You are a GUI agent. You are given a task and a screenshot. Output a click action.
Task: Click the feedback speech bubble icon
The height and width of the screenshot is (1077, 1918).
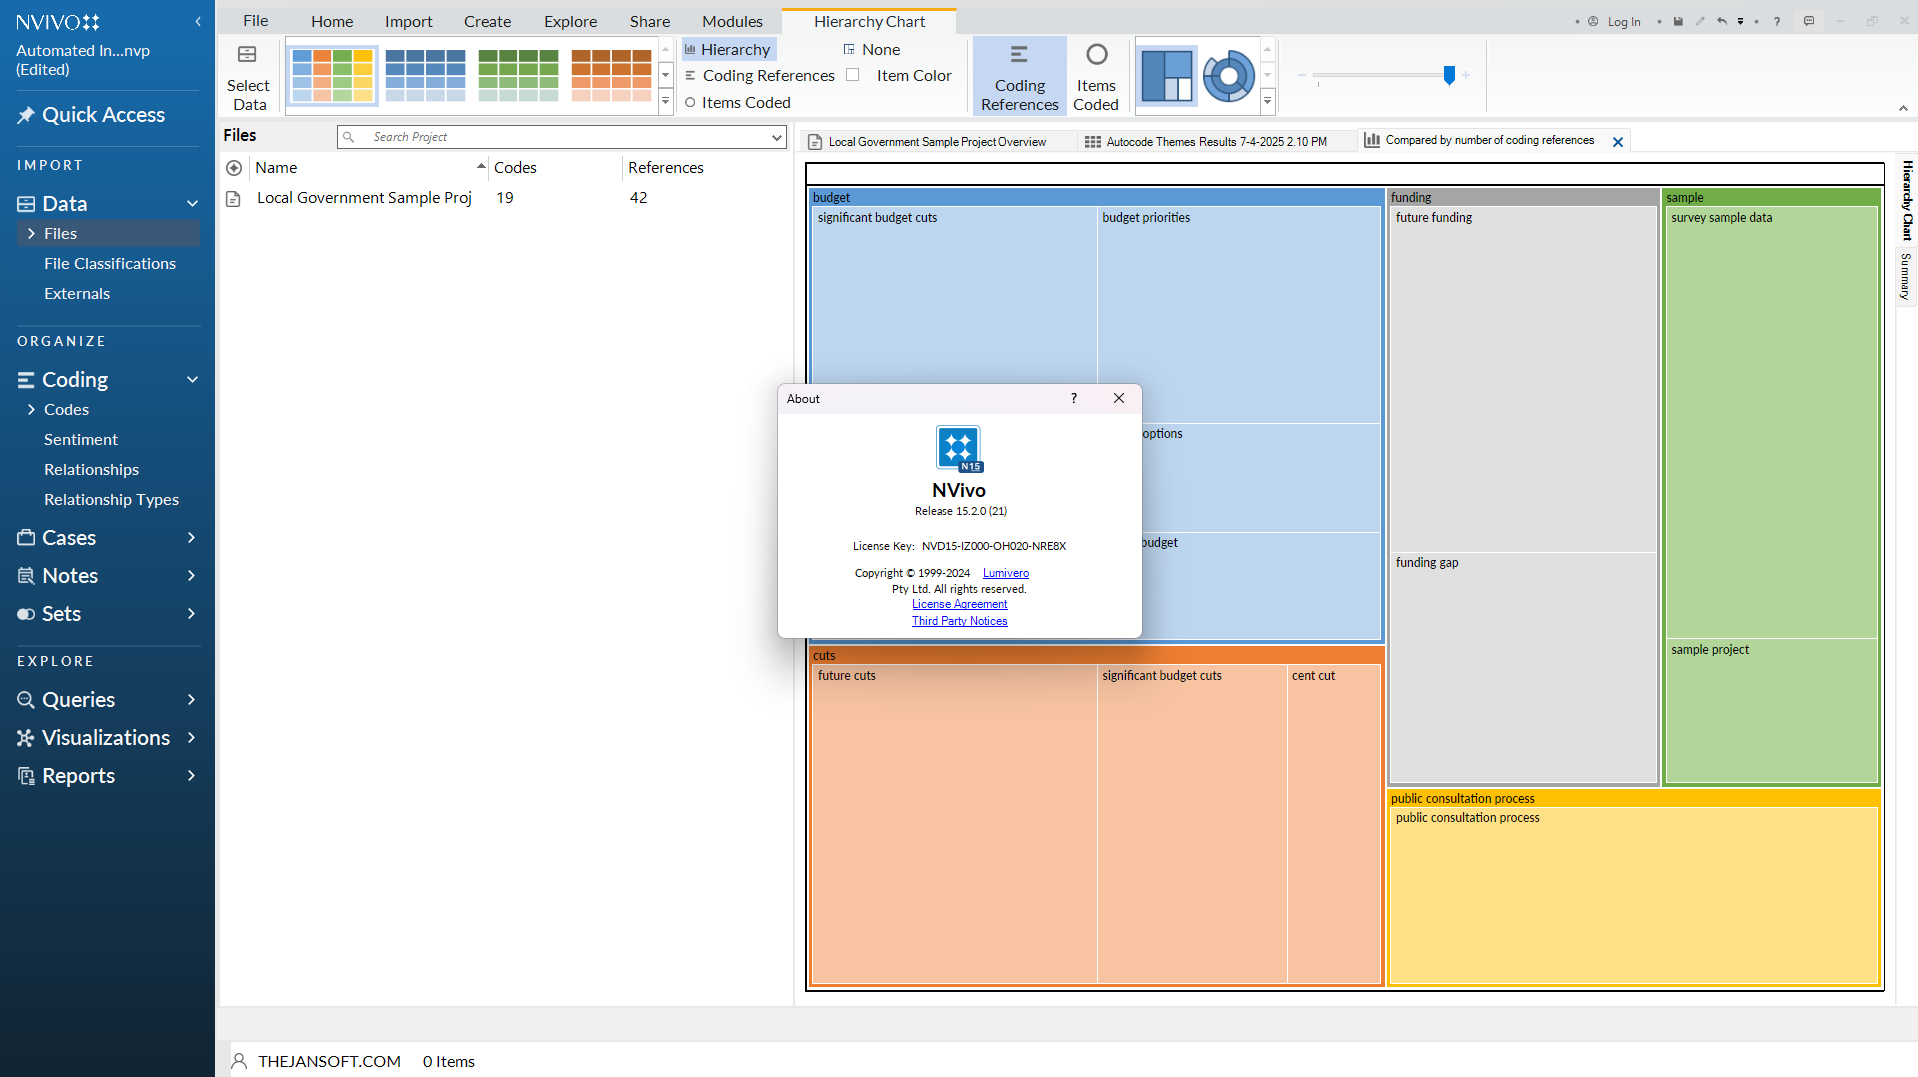pyautogui.click(x=1809, y=21)
